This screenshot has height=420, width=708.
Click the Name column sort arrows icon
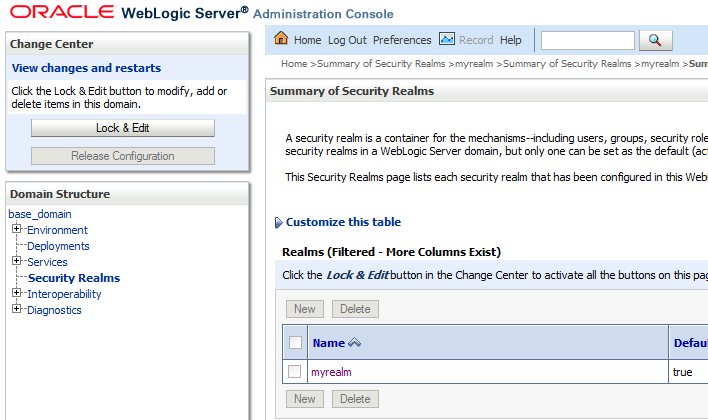(354, 343)
